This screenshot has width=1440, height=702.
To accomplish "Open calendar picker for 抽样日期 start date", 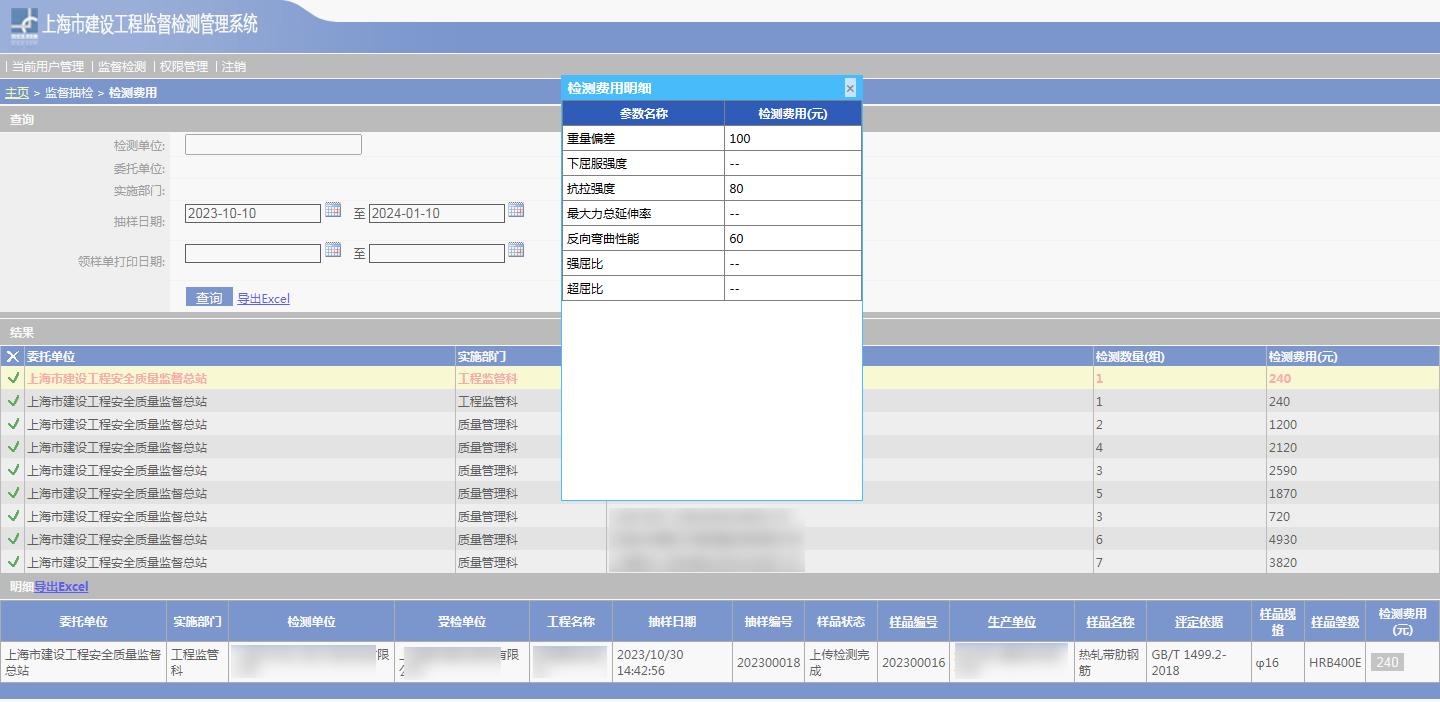I will (x=333, y=210).
